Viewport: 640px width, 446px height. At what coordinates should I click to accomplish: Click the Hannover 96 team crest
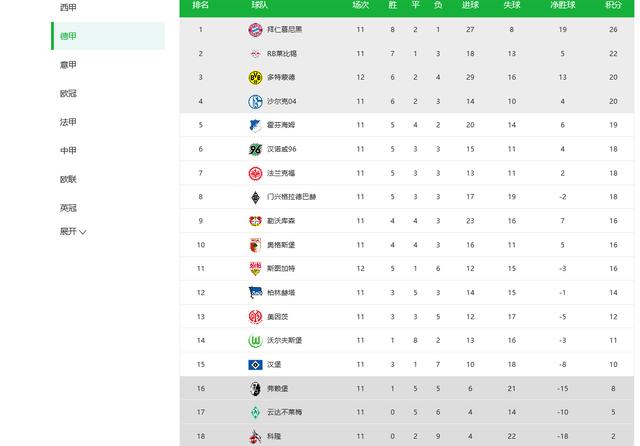pos(256,149)
